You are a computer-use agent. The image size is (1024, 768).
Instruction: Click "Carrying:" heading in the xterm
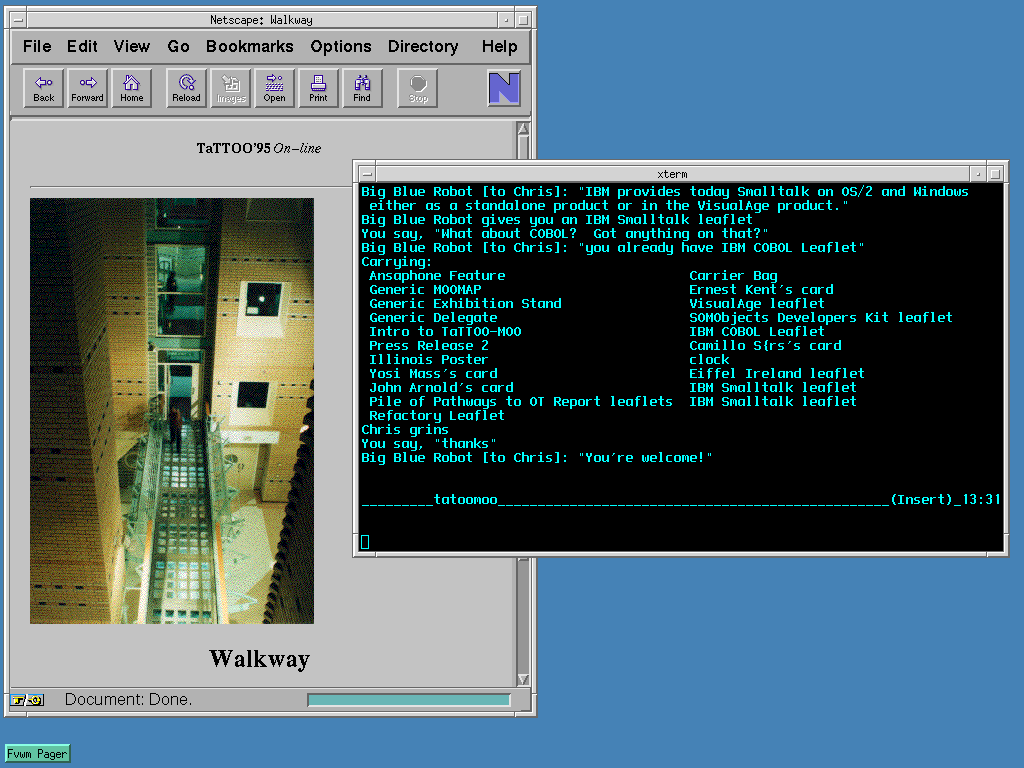pos(396,262)
